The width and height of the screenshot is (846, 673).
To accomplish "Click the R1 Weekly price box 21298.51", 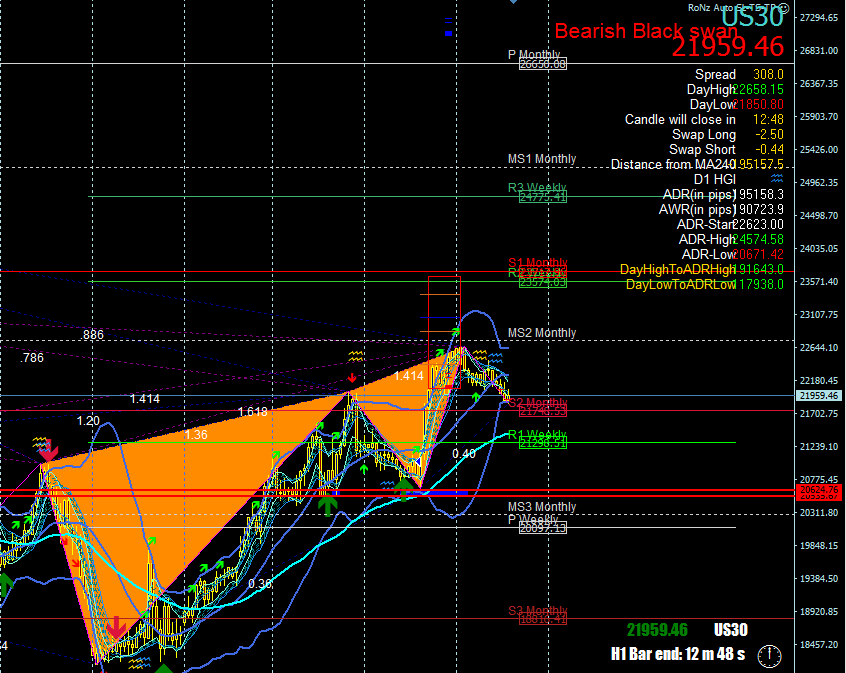I will (543, 444).
